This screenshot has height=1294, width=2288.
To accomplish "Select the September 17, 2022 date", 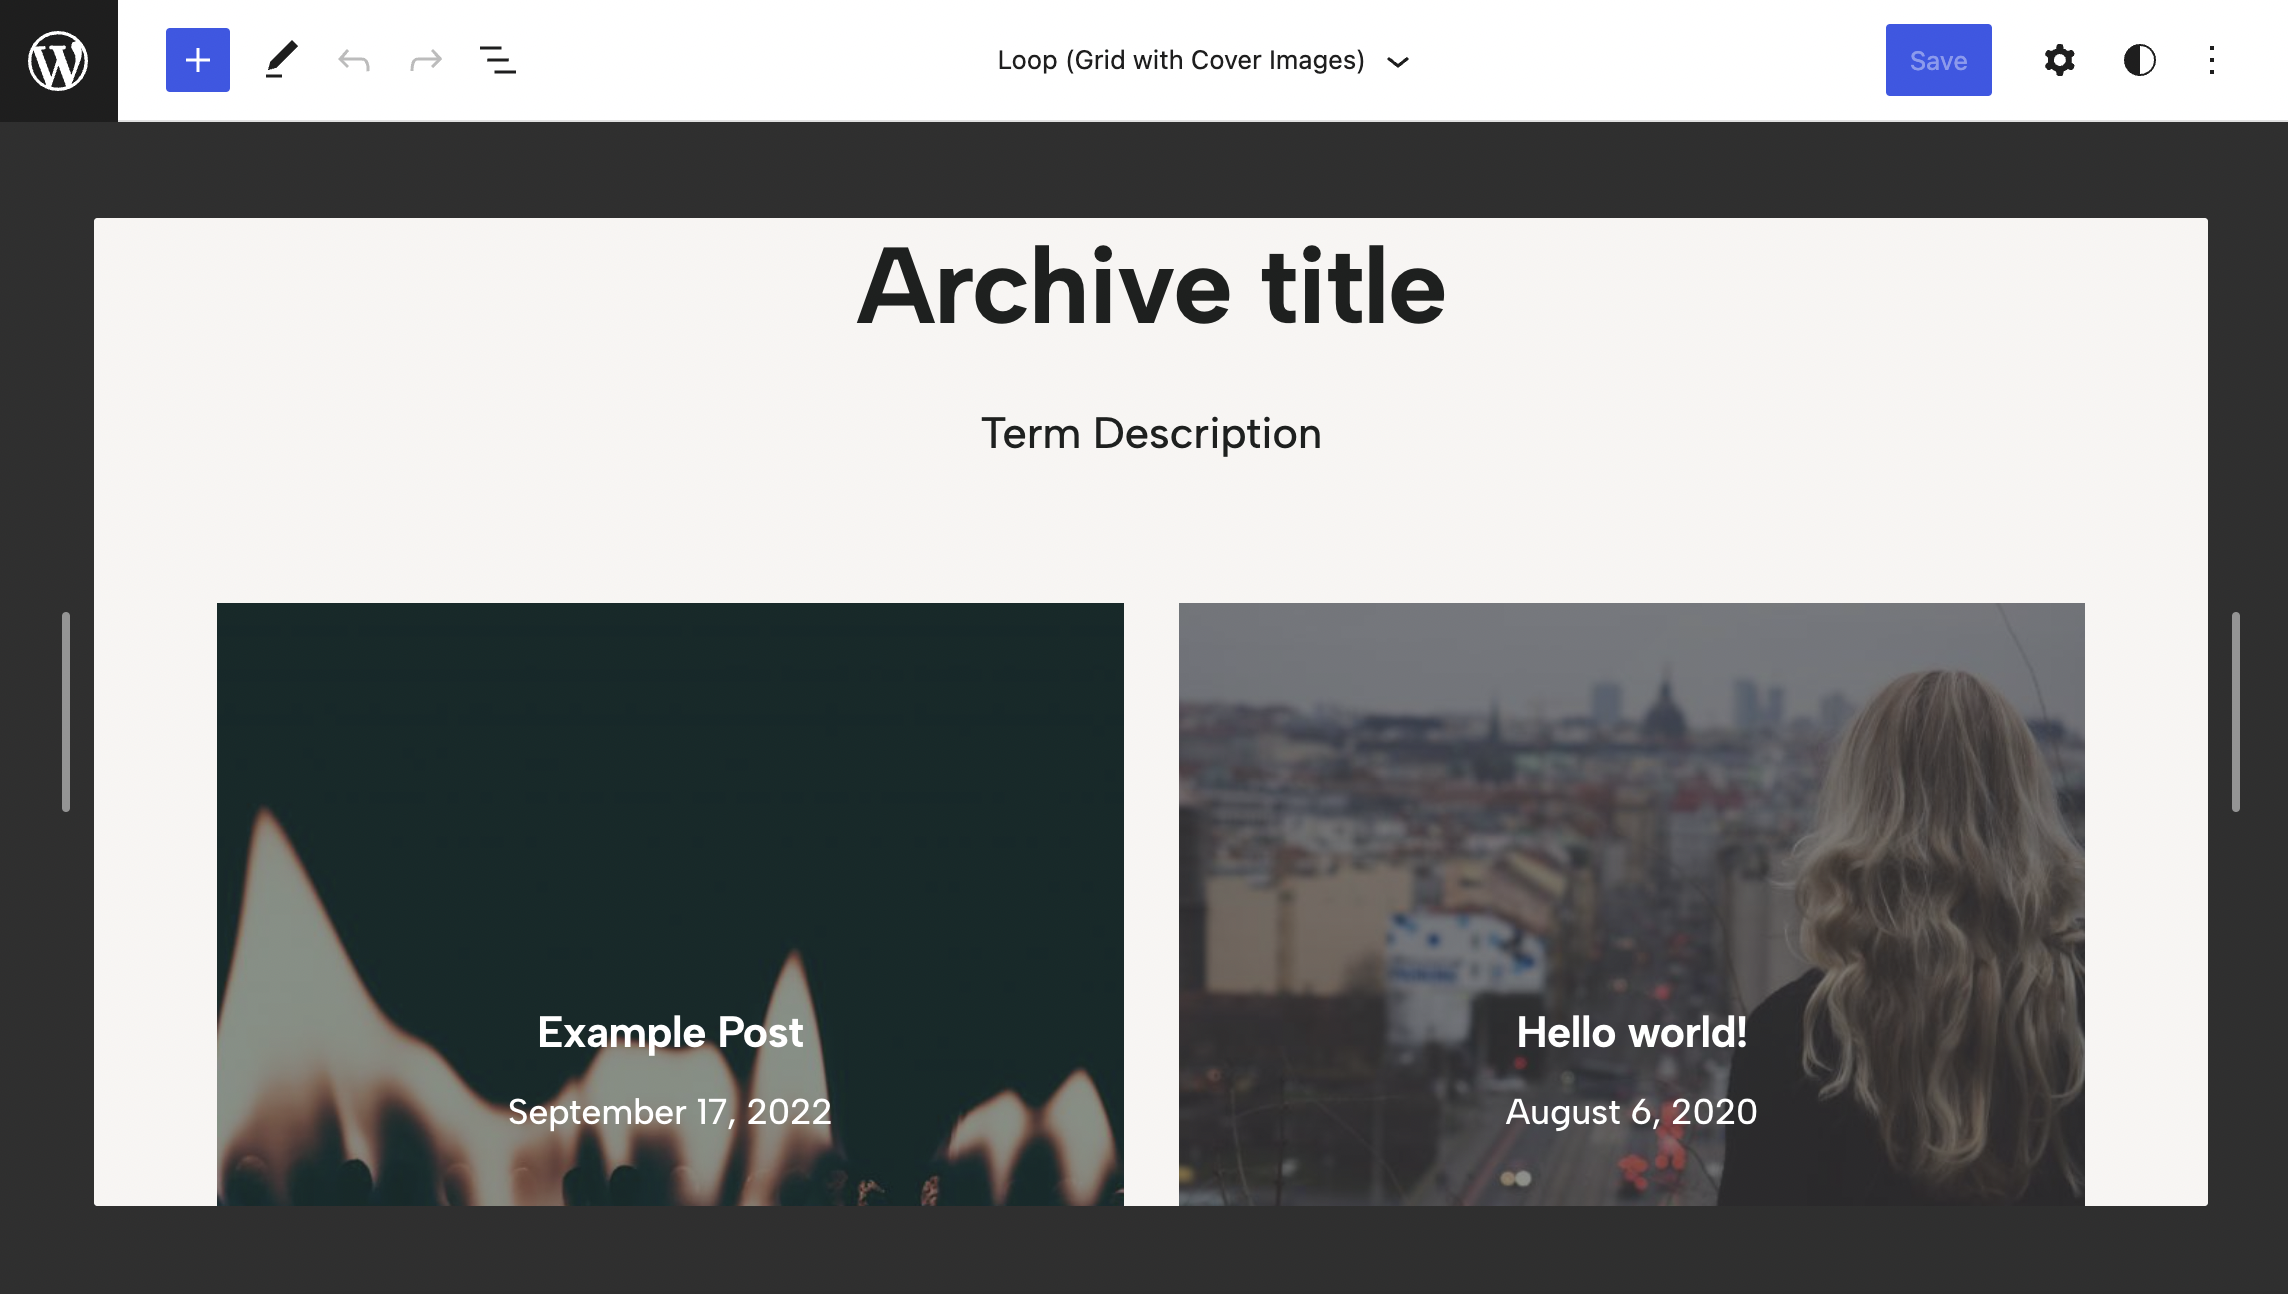I will point(670,1112).
